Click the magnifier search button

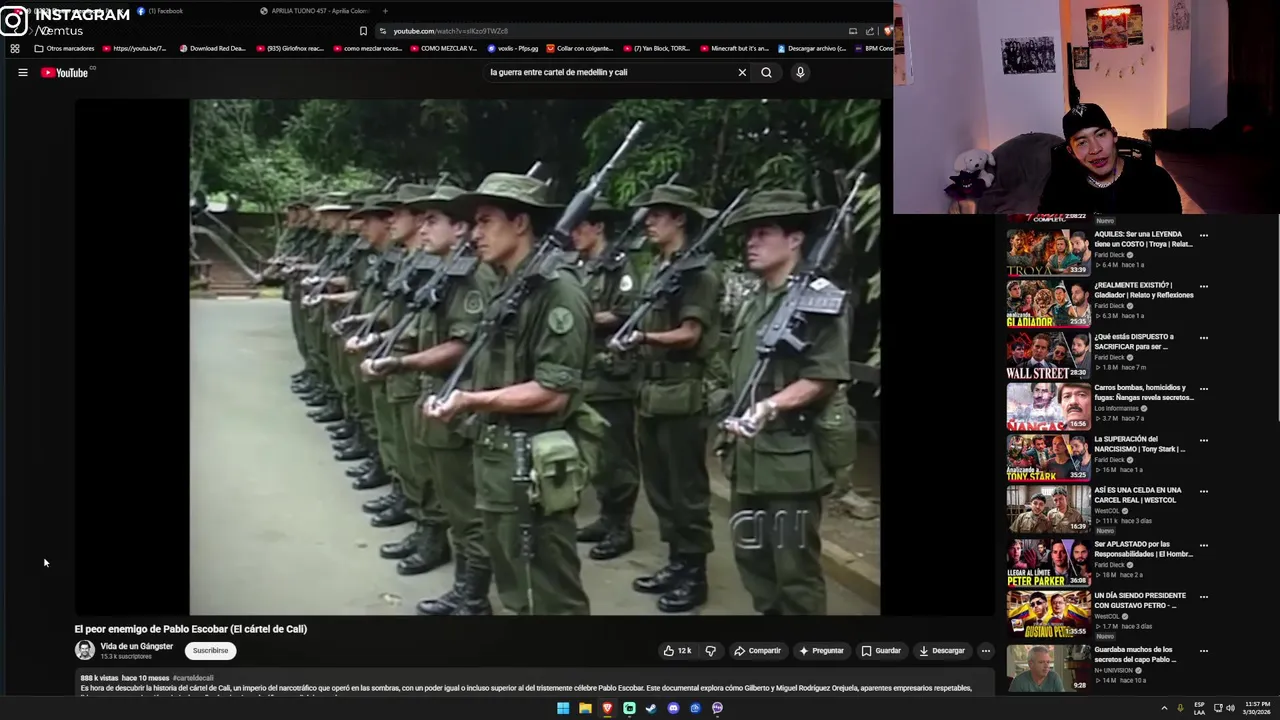[x=766, y=72]
